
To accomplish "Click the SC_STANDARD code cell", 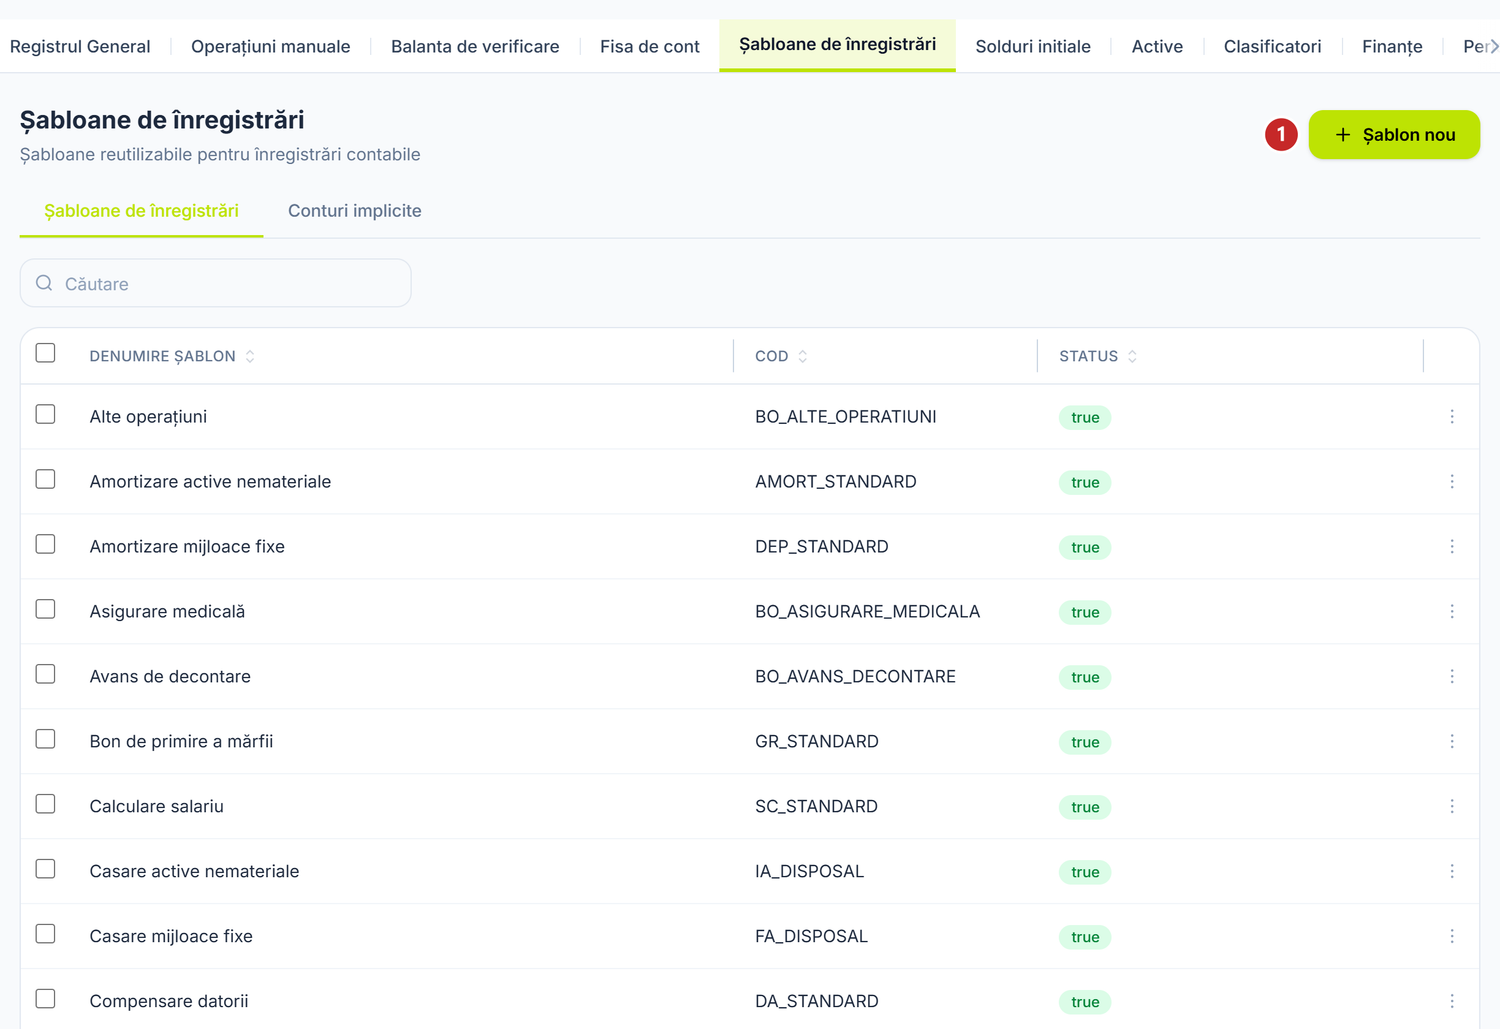I will pos(816,806).
